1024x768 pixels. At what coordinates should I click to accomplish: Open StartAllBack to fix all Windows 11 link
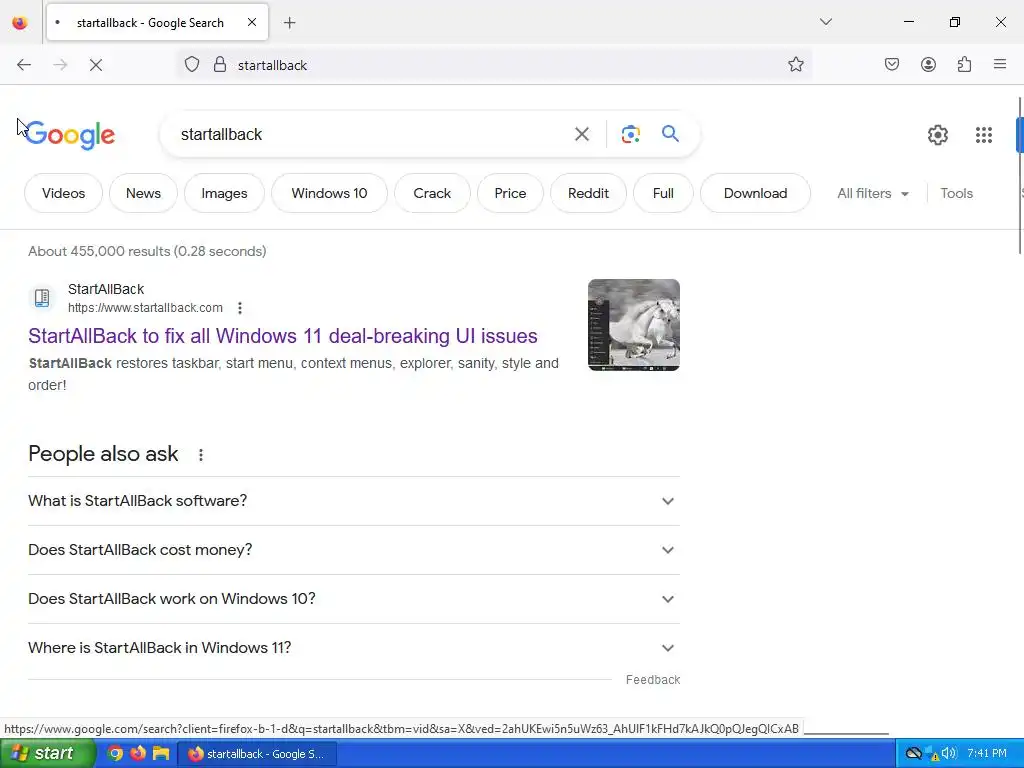point(283,336)
